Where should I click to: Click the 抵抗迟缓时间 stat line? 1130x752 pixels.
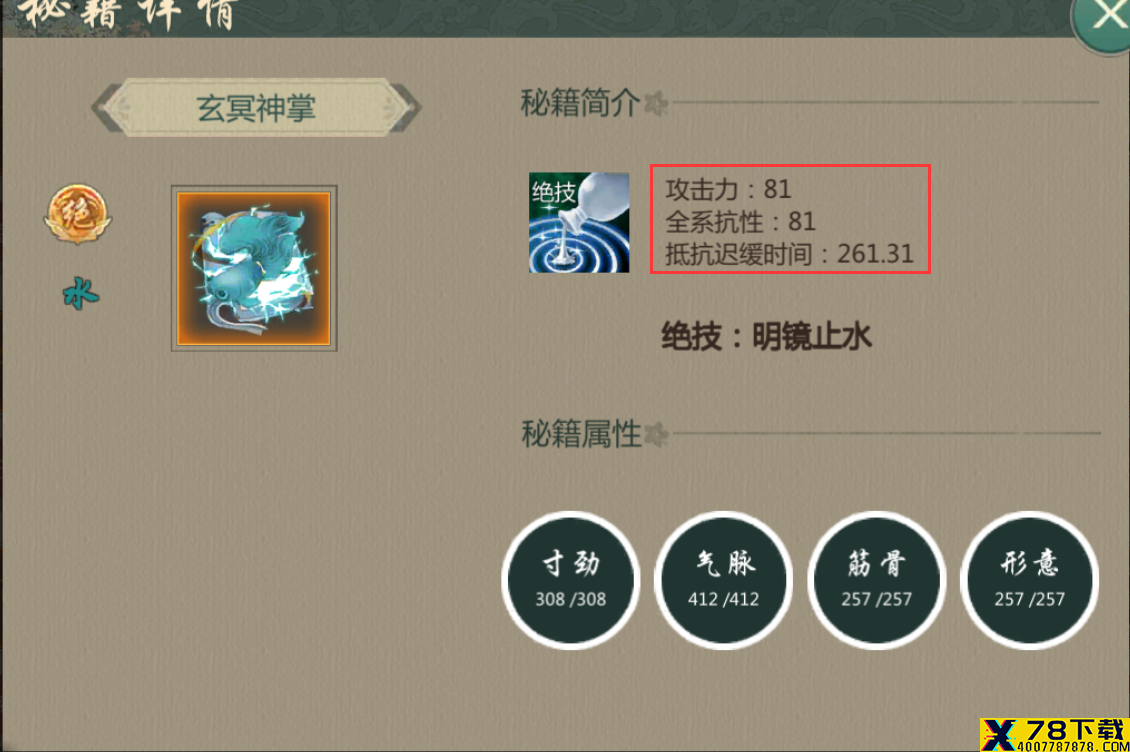(x=789, y=254)
